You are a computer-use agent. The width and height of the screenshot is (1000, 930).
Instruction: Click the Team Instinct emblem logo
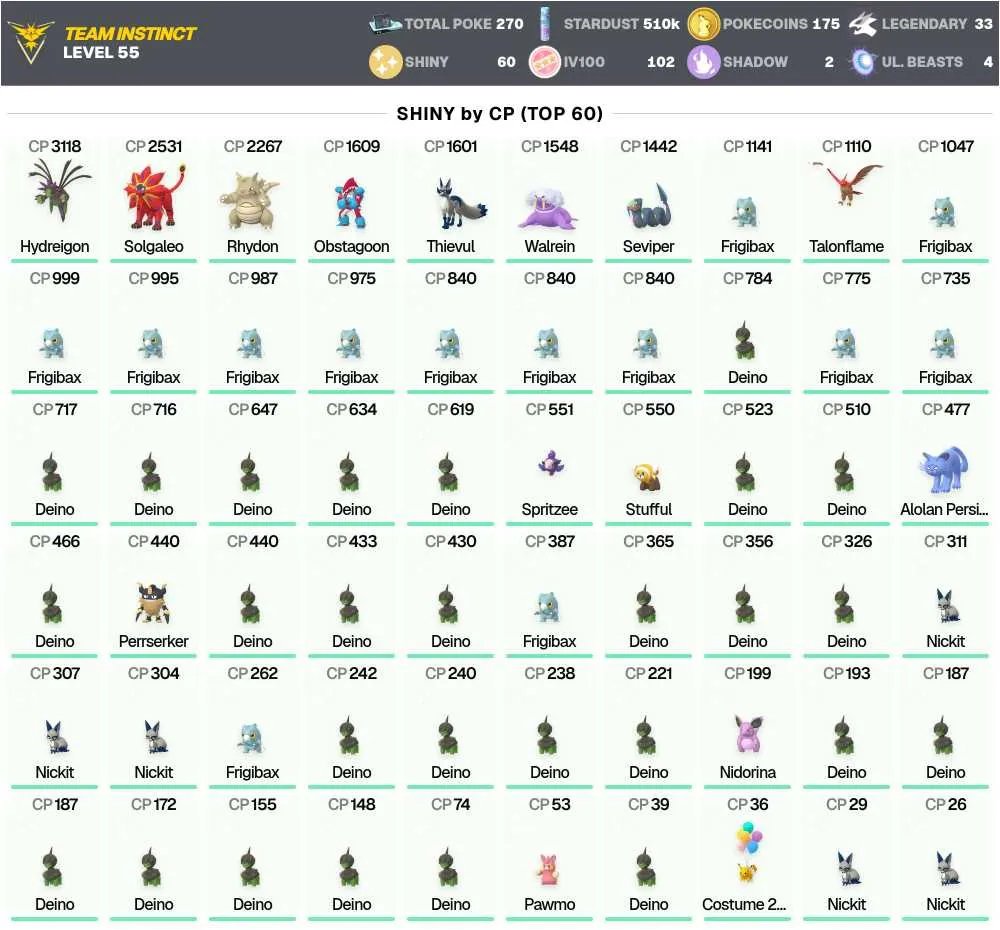click(x=30, y=43)
